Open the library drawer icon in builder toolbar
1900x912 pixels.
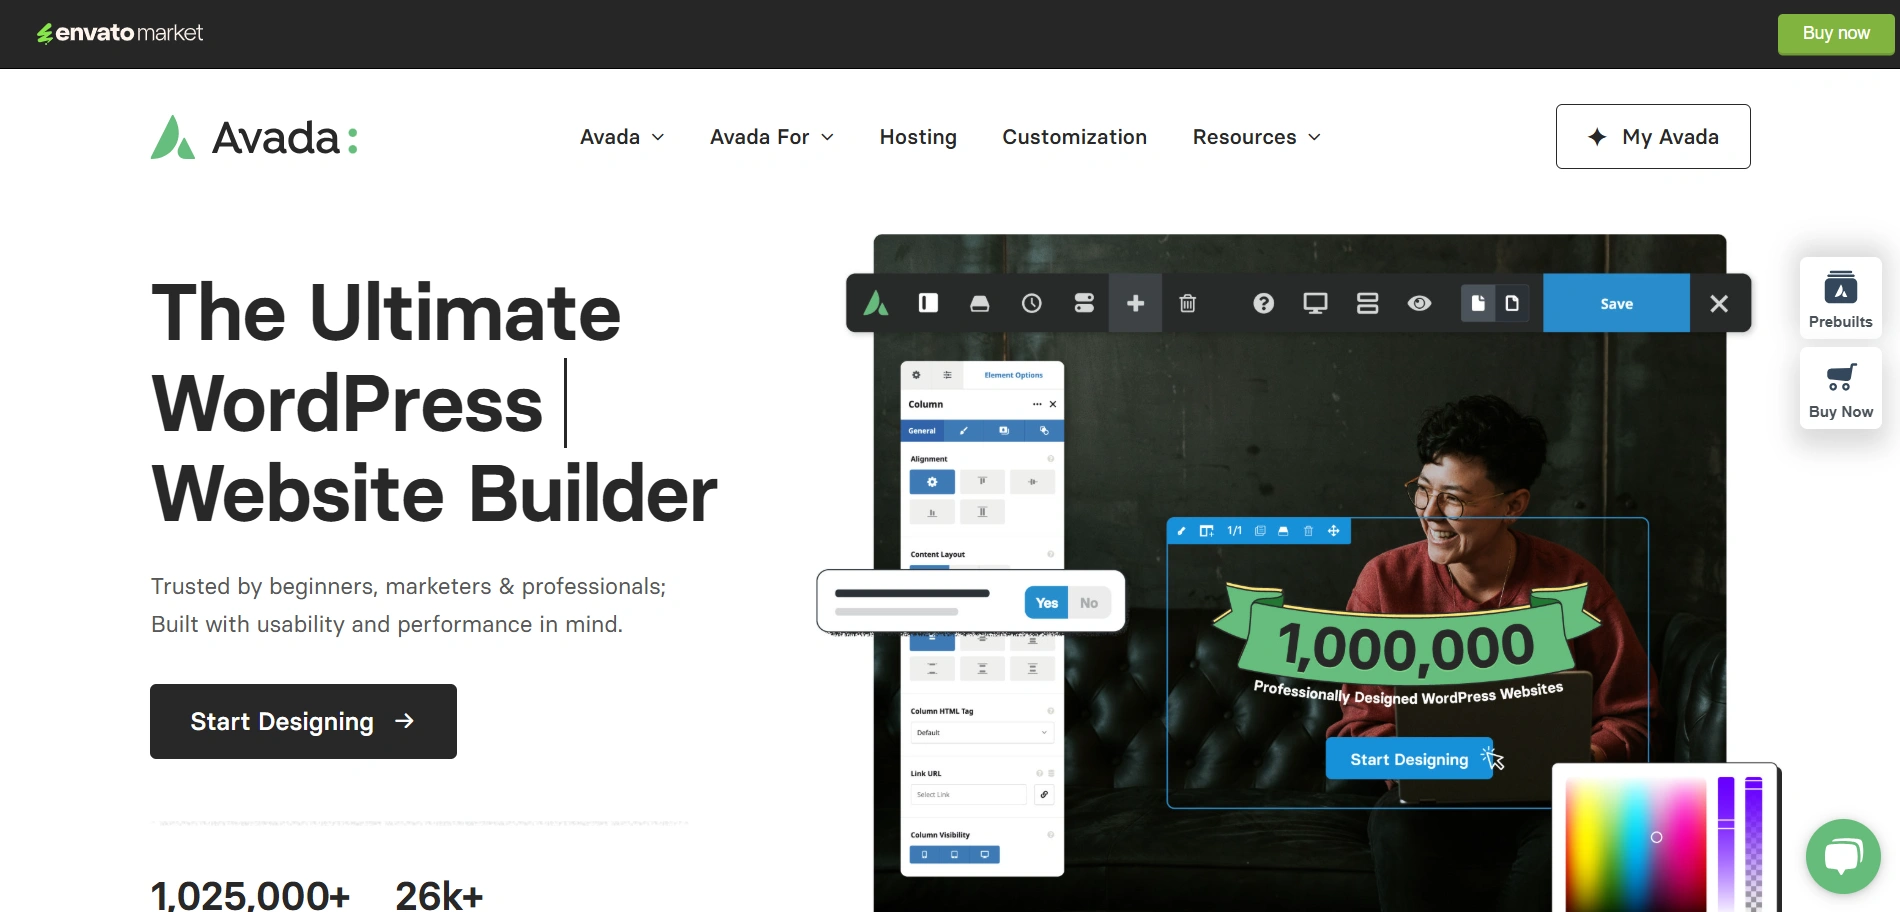click(x=980, y=303)
